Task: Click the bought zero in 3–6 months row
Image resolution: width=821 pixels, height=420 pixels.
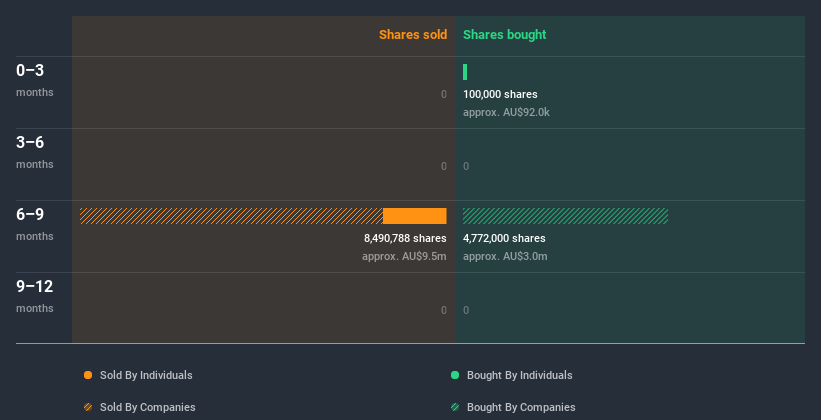Action: [466, 167]
